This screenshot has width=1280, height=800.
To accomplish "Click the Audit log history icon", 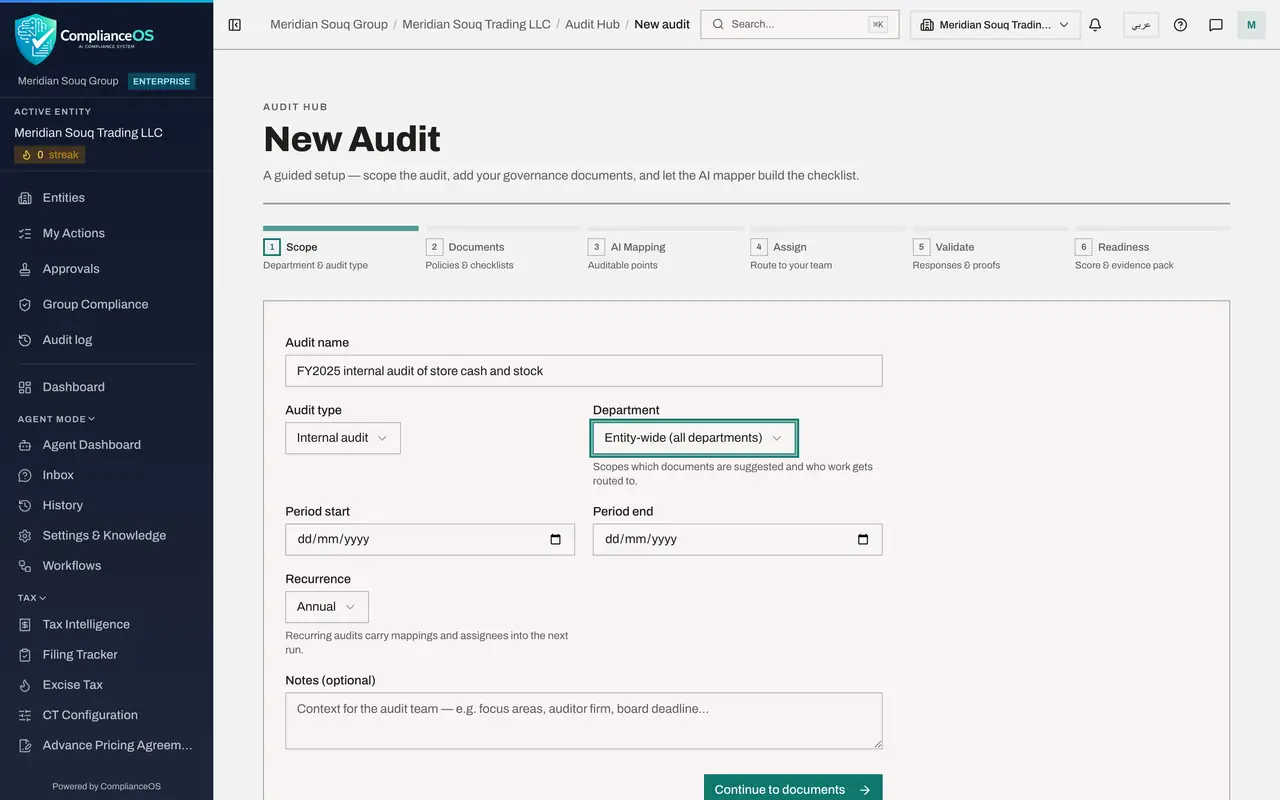I will click(25, 340).
